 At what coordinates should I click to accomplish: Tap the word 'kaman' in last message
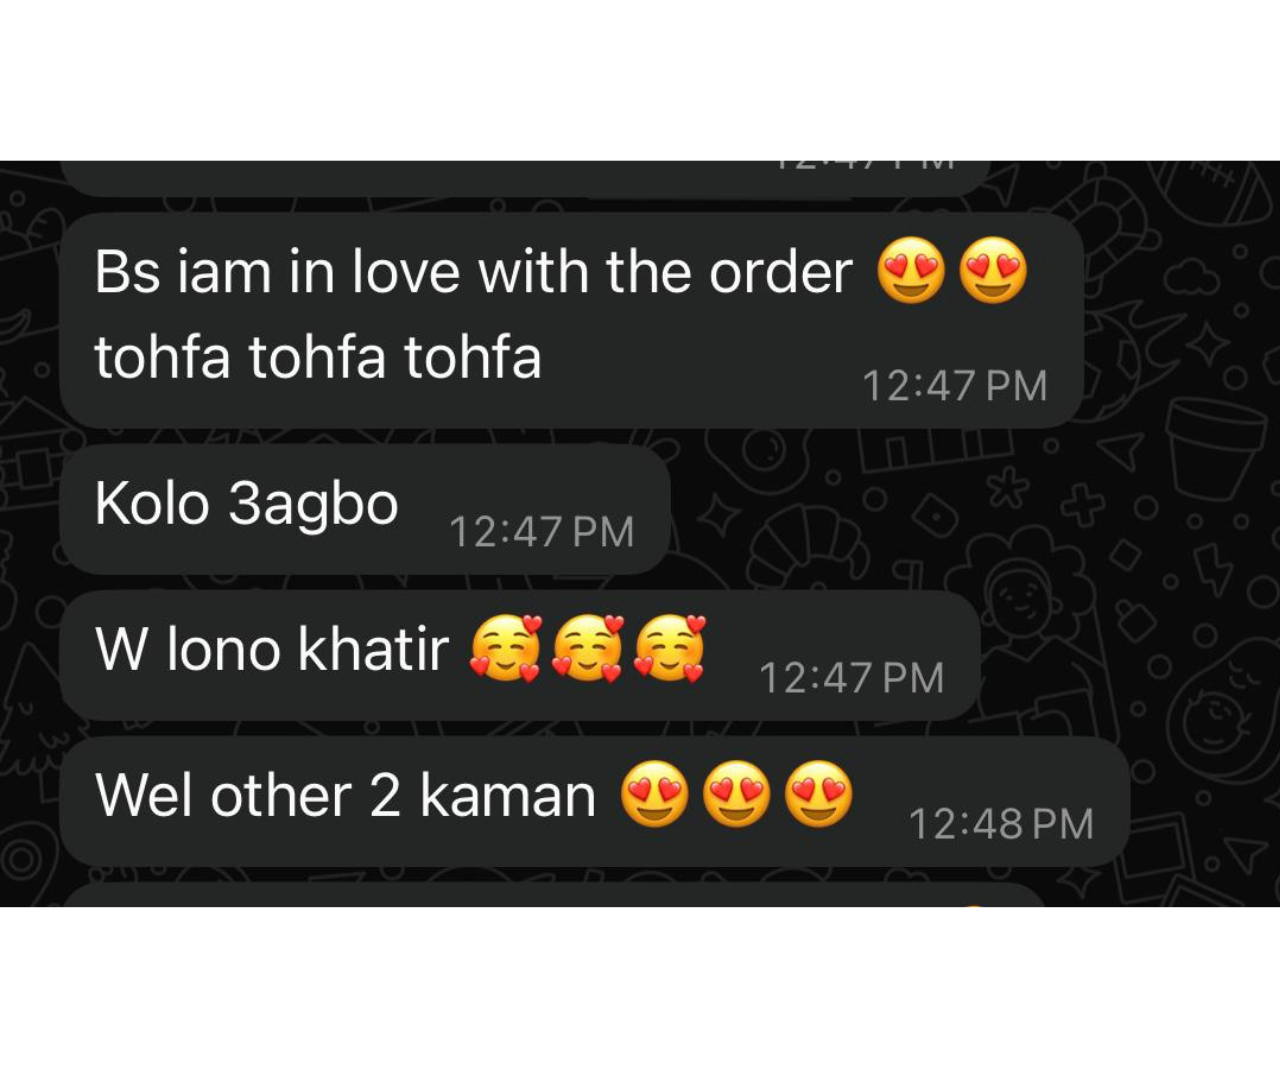pyautogui.click(x=508, y=796)
